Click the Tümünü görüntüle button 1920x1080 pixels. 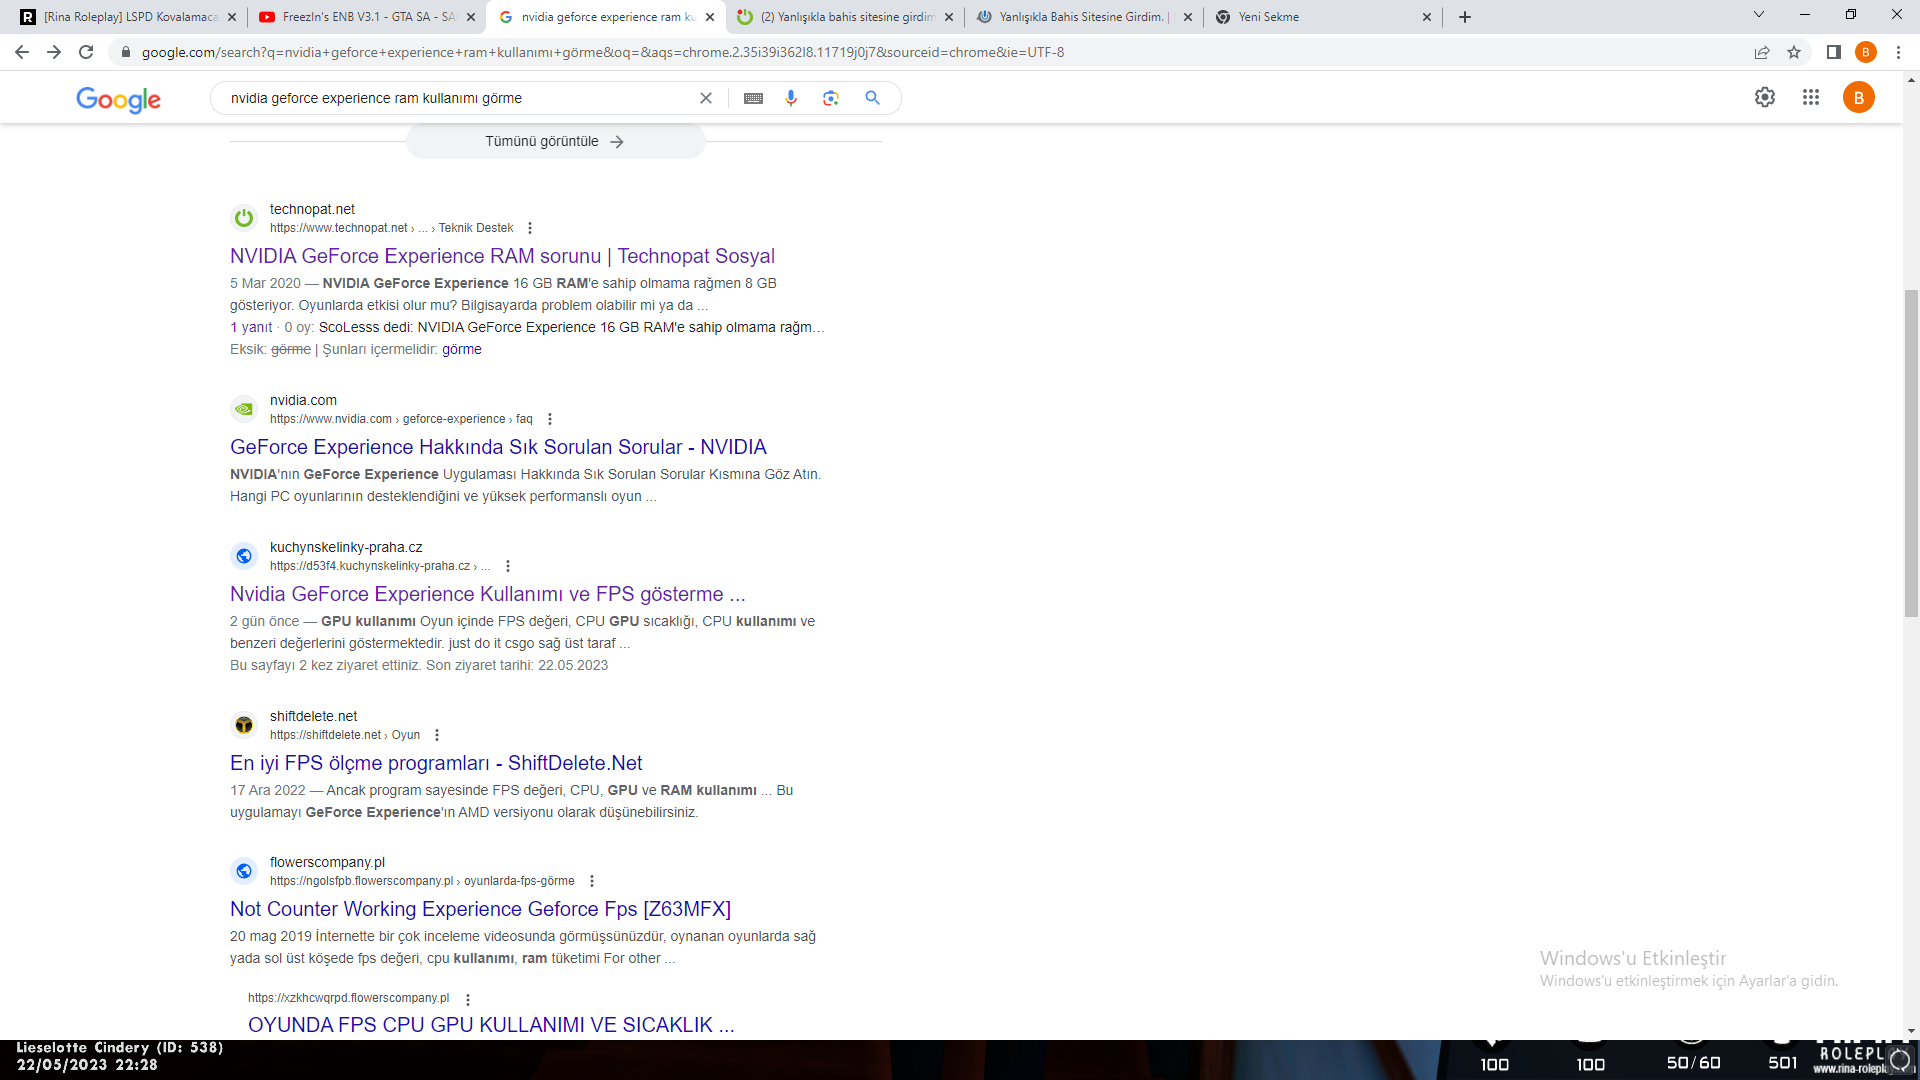click(x=555, y=142)
